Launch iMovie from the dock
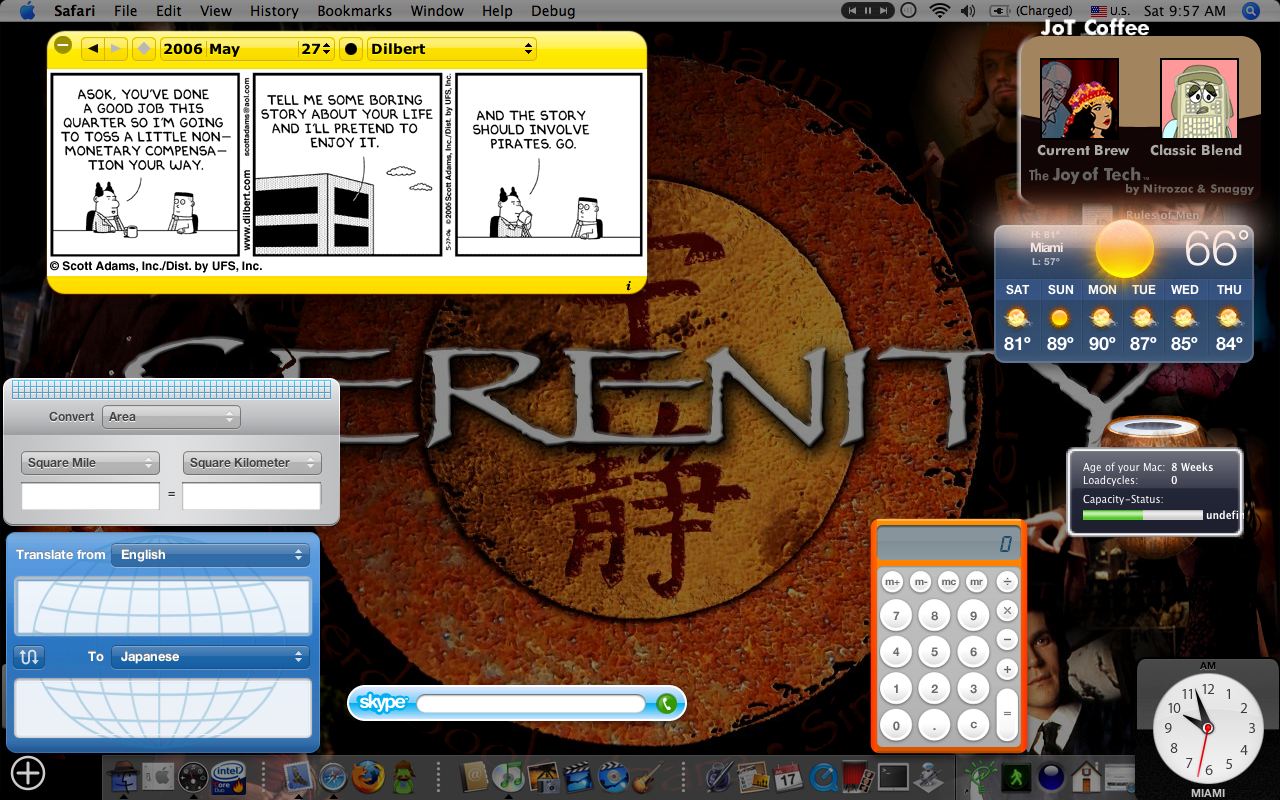 (578, 777)
